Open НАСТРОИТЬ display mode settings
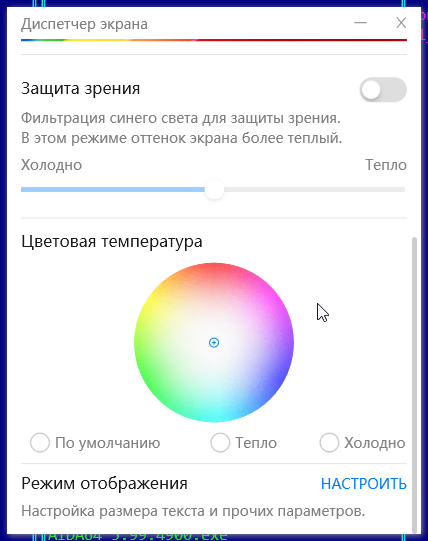Image resolution: width=428 pixels, height=541 pixels. (x=364, y=484)
